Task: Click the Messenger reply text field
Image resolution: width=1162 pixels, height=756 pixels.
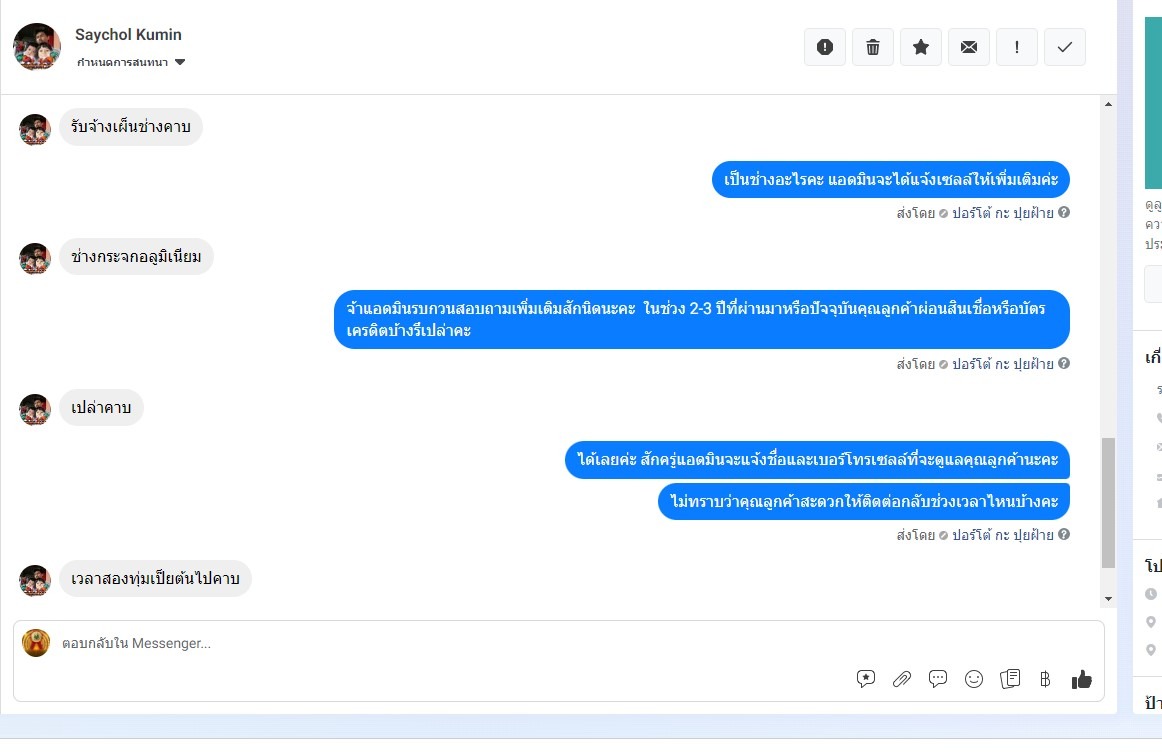Action: point(559,643)
